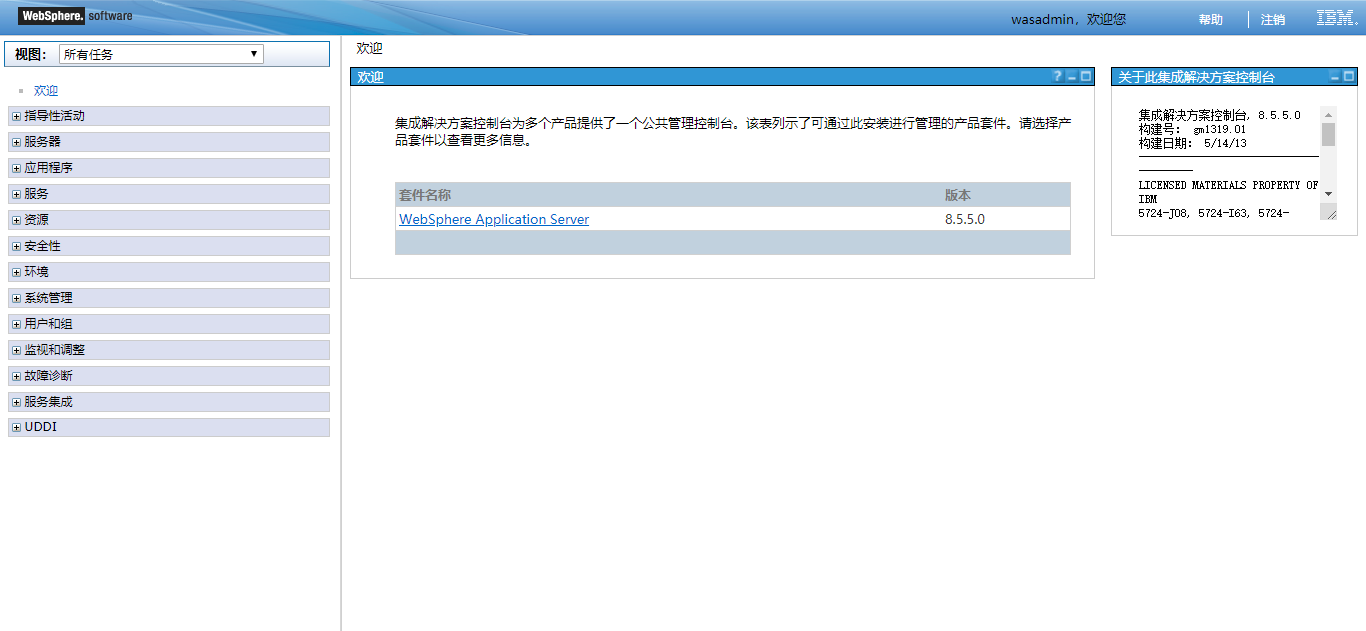This screenshot has width=1366, height=631.
Task: Select the 故障诊断 label in navigation
Action: click(49, 376)
